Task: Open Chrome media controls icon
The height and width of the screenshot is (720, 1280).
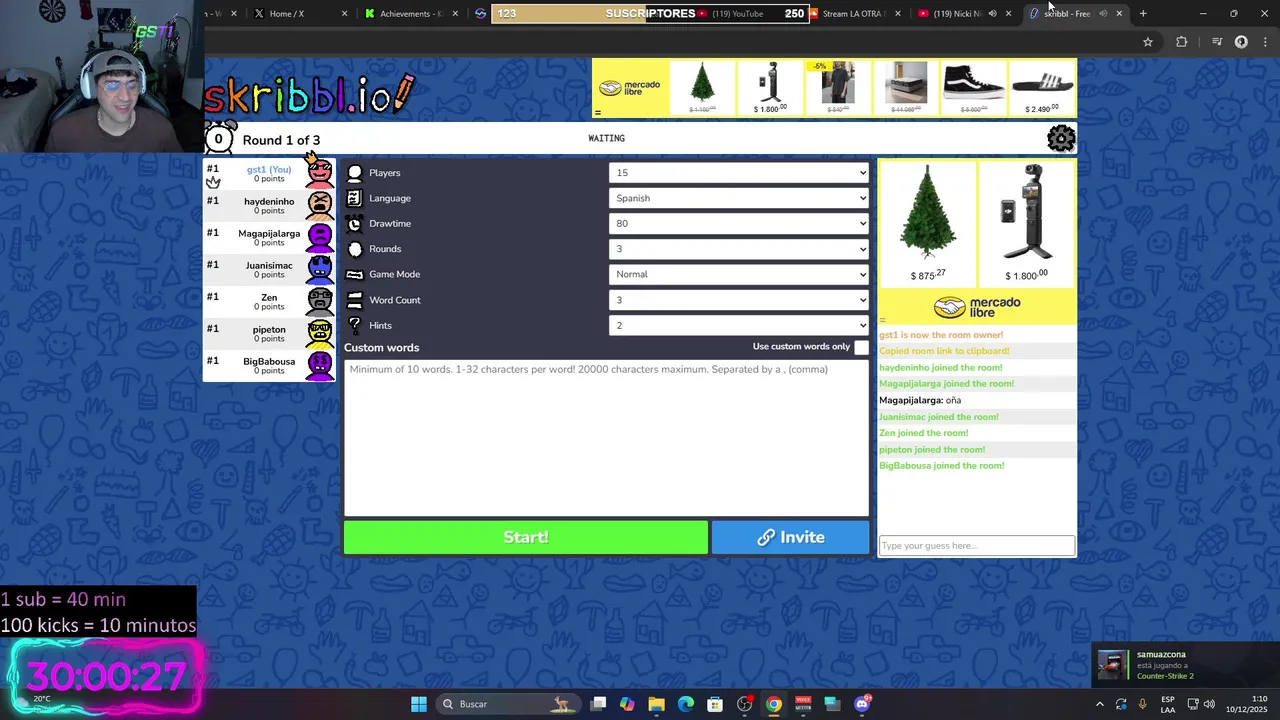Action: click(1217, 42)
